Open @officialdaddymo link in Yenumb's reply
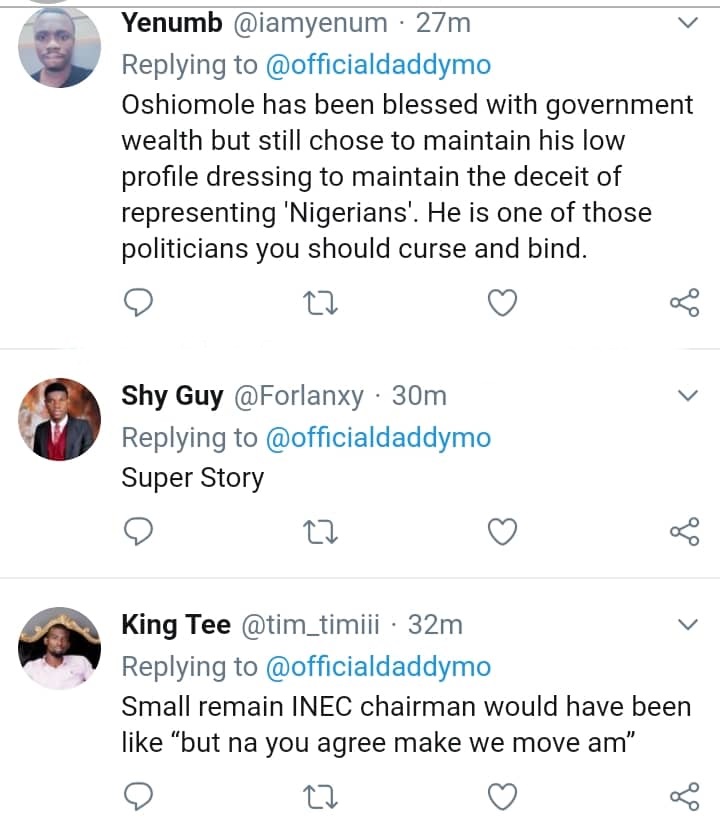720x826 pixels. coord(376,65)
